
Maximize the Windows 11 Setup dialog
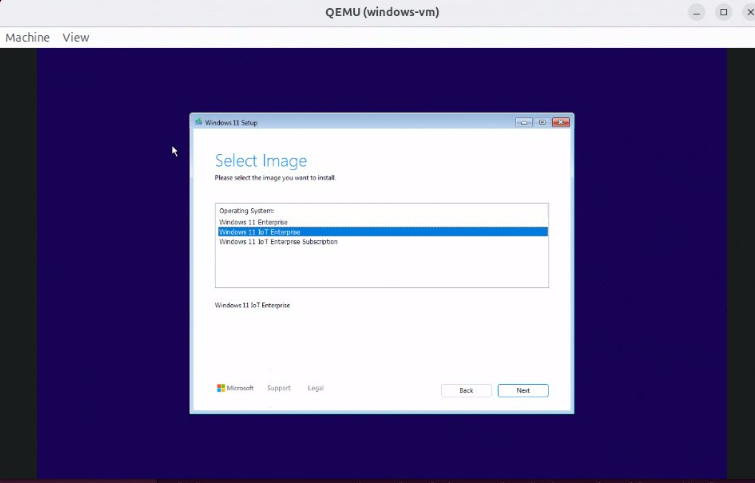pyautogui.click(x=542, y=122)
